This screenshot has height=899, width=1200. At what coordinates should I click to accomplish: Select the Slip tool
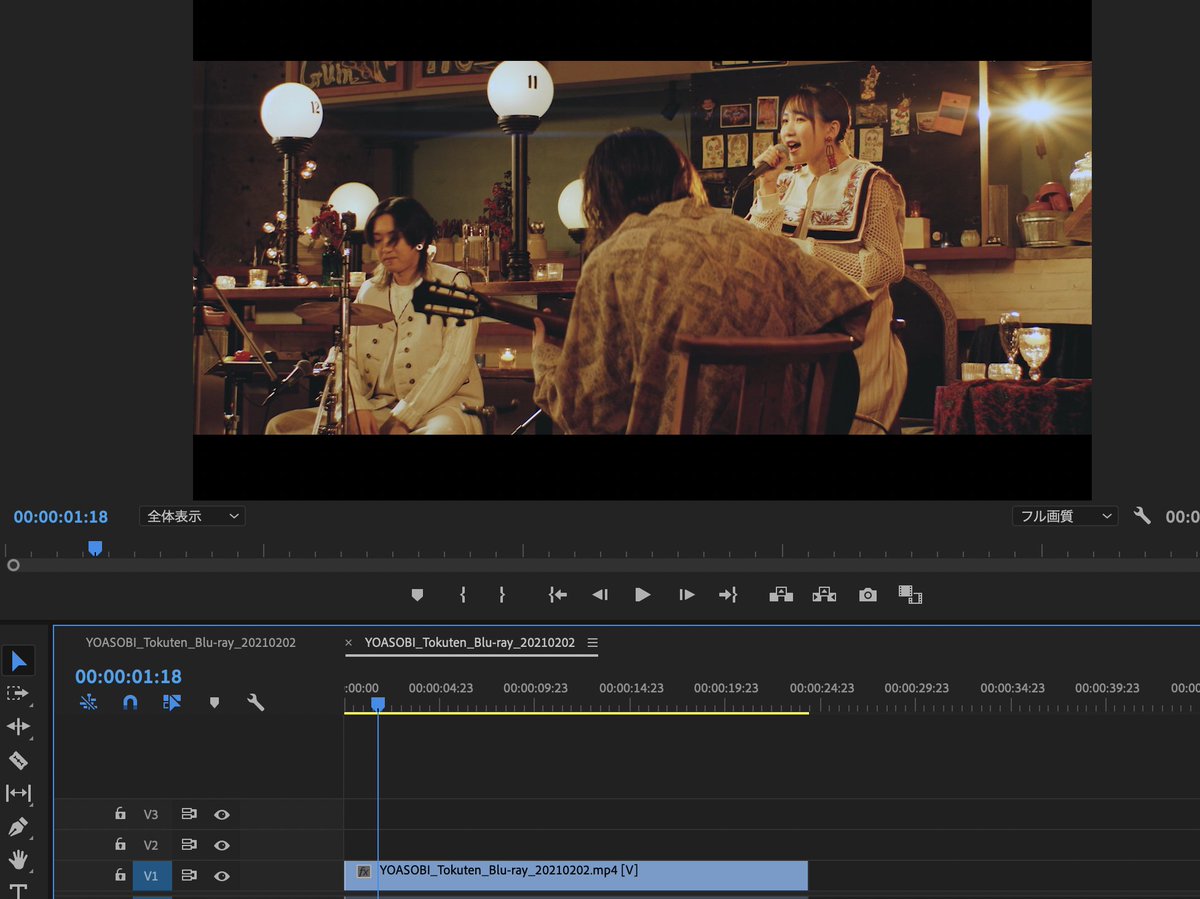click(x=18, y=793)
